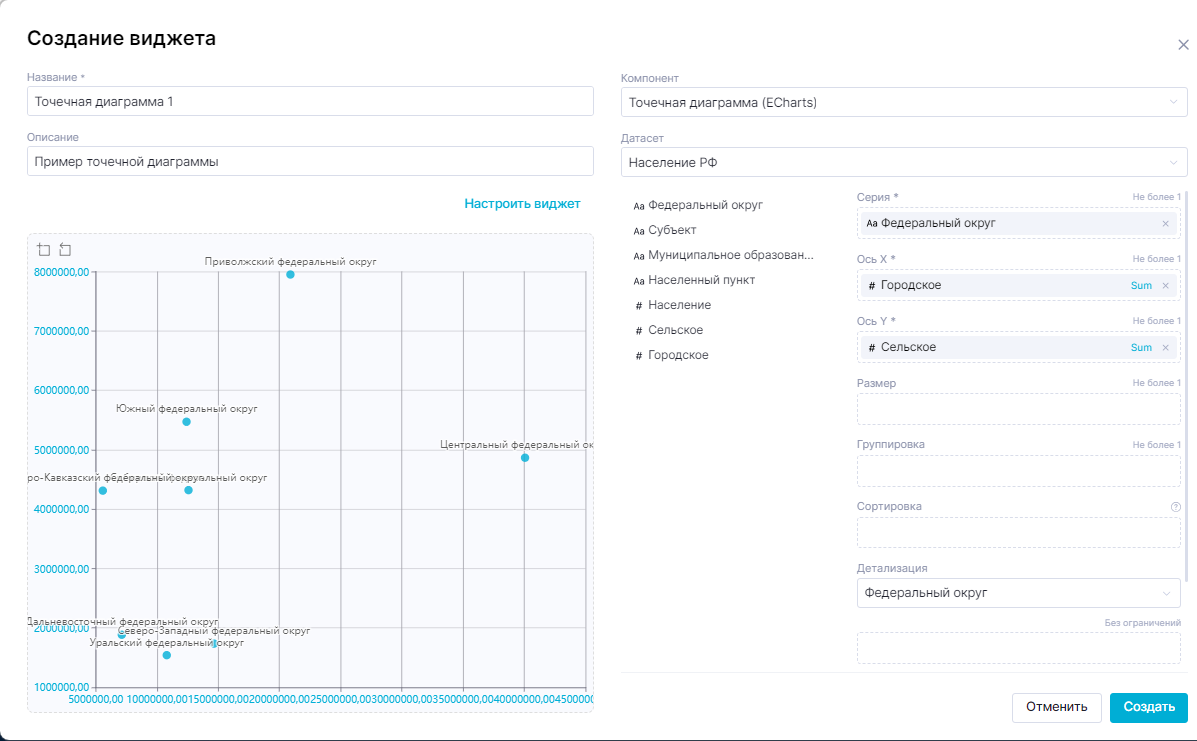This screenshot has height=741, width=1197.
Task: Click the Уральский федеральный округ data point
Action: tap(167, 656)
